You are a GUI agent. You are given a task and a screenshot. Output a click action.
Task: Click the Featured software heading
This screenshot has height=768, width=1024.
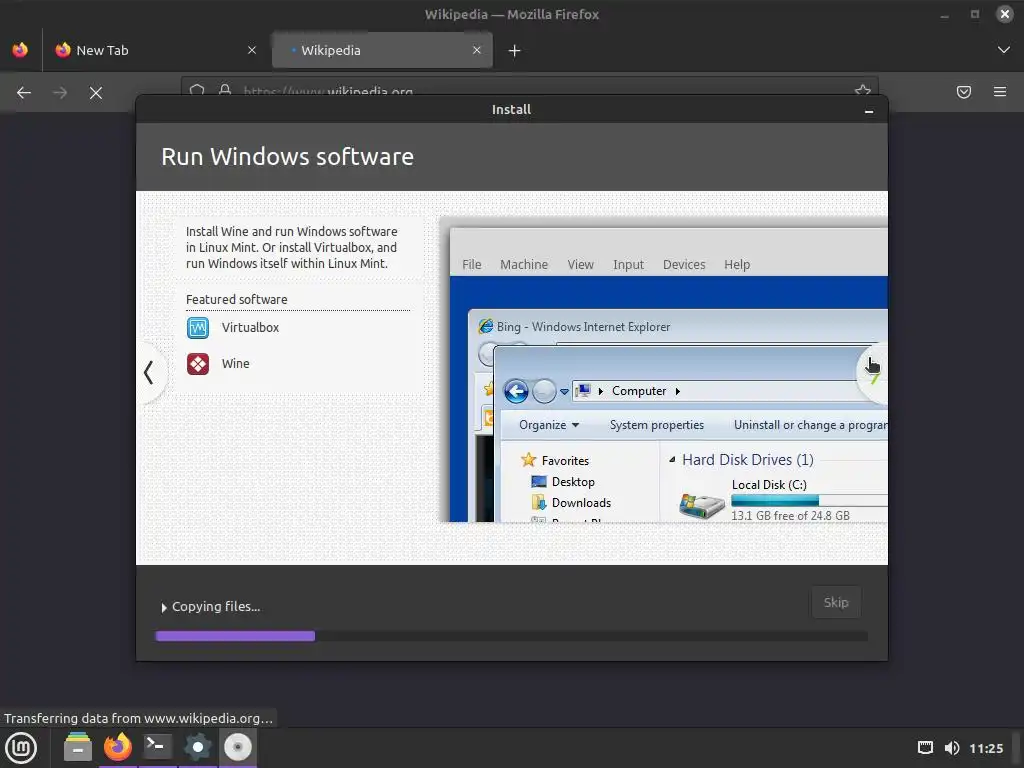click(236, 300)
